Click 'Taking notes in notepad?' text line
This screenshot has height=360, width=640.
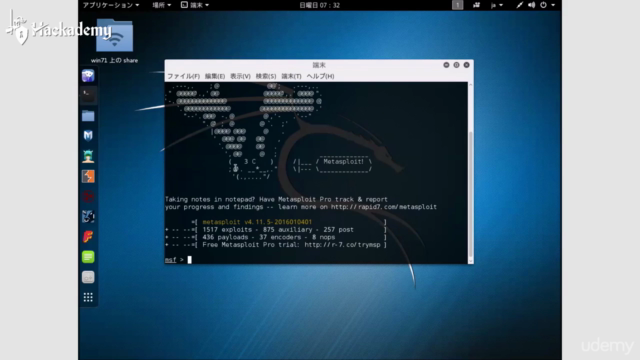(276, 200)
